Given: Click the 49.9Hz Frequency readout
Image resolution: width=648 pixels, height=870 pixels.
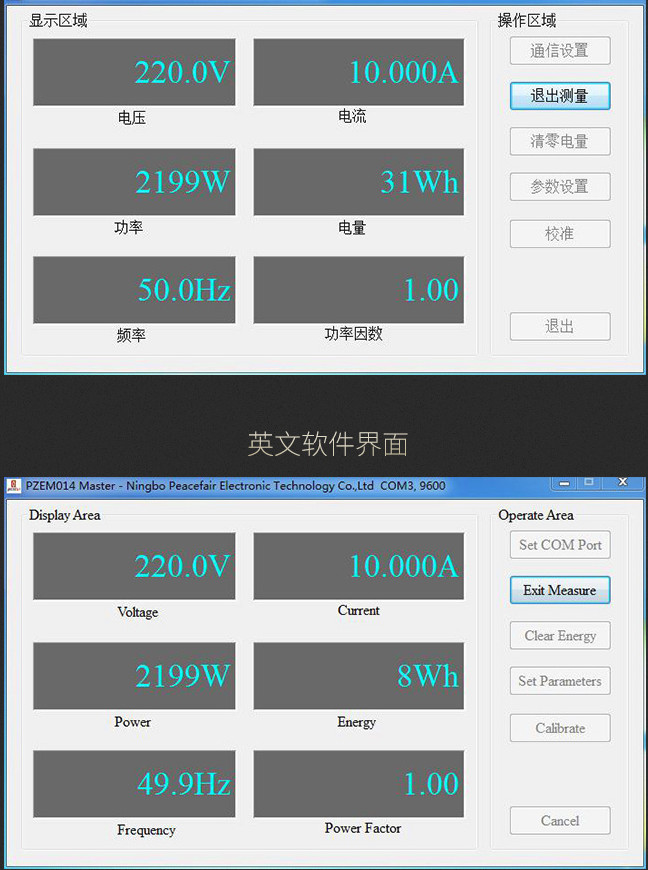Looking at the screenshot, I should click(x=134, y=784).
